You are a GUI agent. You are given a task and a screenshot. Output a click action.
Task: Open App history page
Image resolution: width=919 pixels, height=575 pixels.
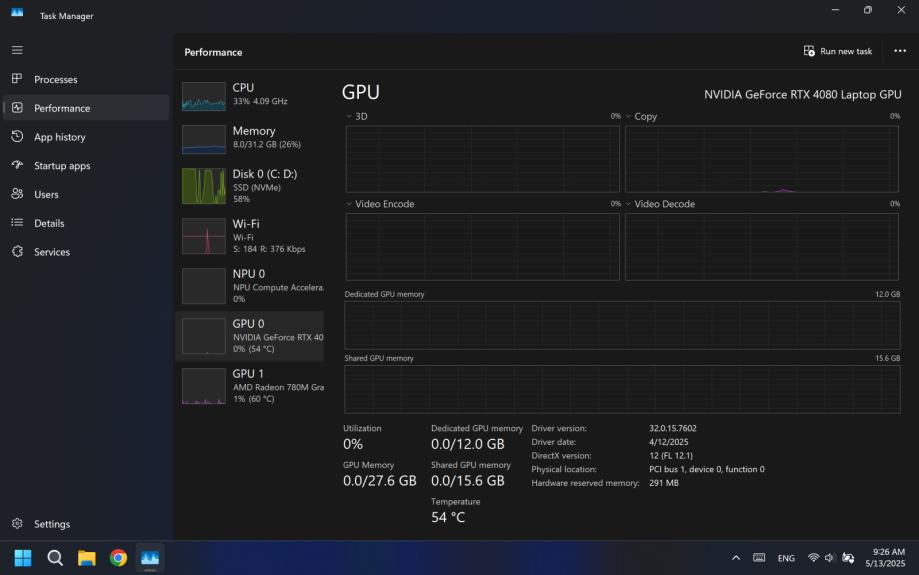[x=86, y=137]
